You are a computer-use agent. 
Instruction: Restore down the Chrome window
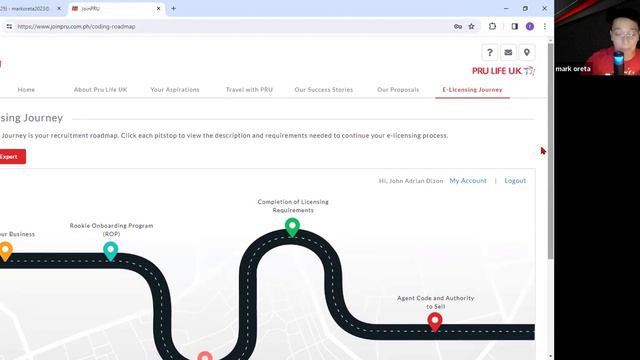coord(525,8)
